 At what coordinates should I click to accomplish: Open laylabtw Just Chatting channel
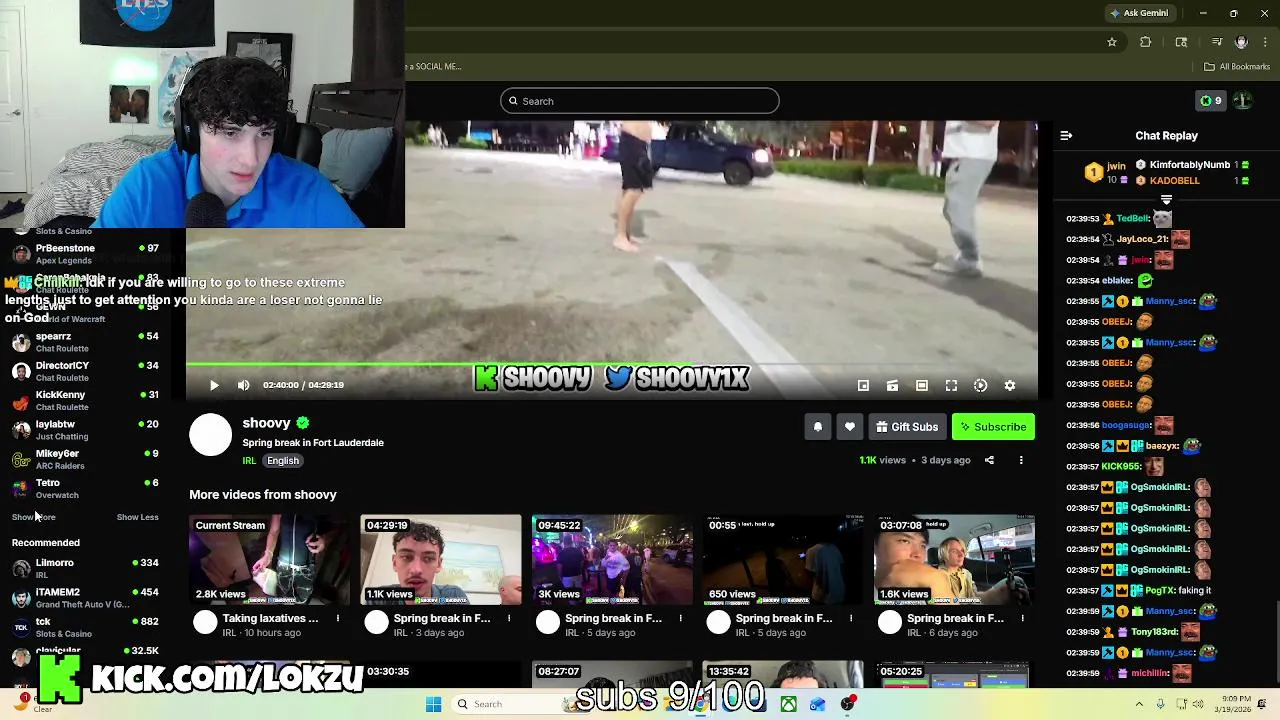coord(85,430)
